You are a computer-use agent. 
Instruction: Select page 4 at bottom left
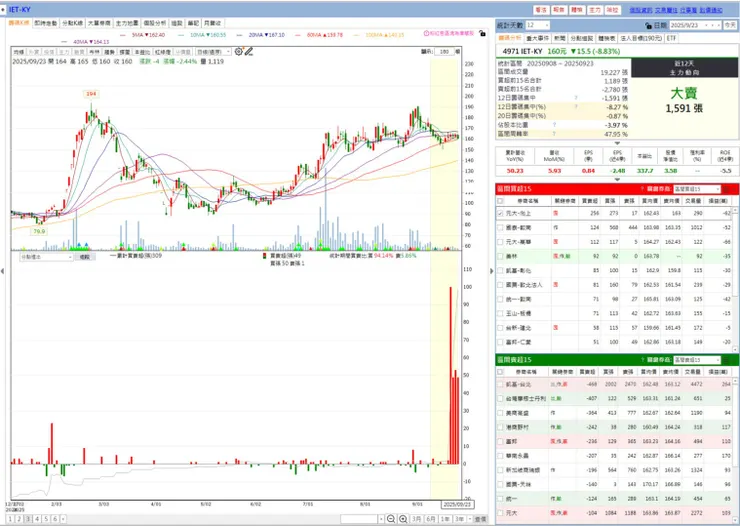[37, 519]
